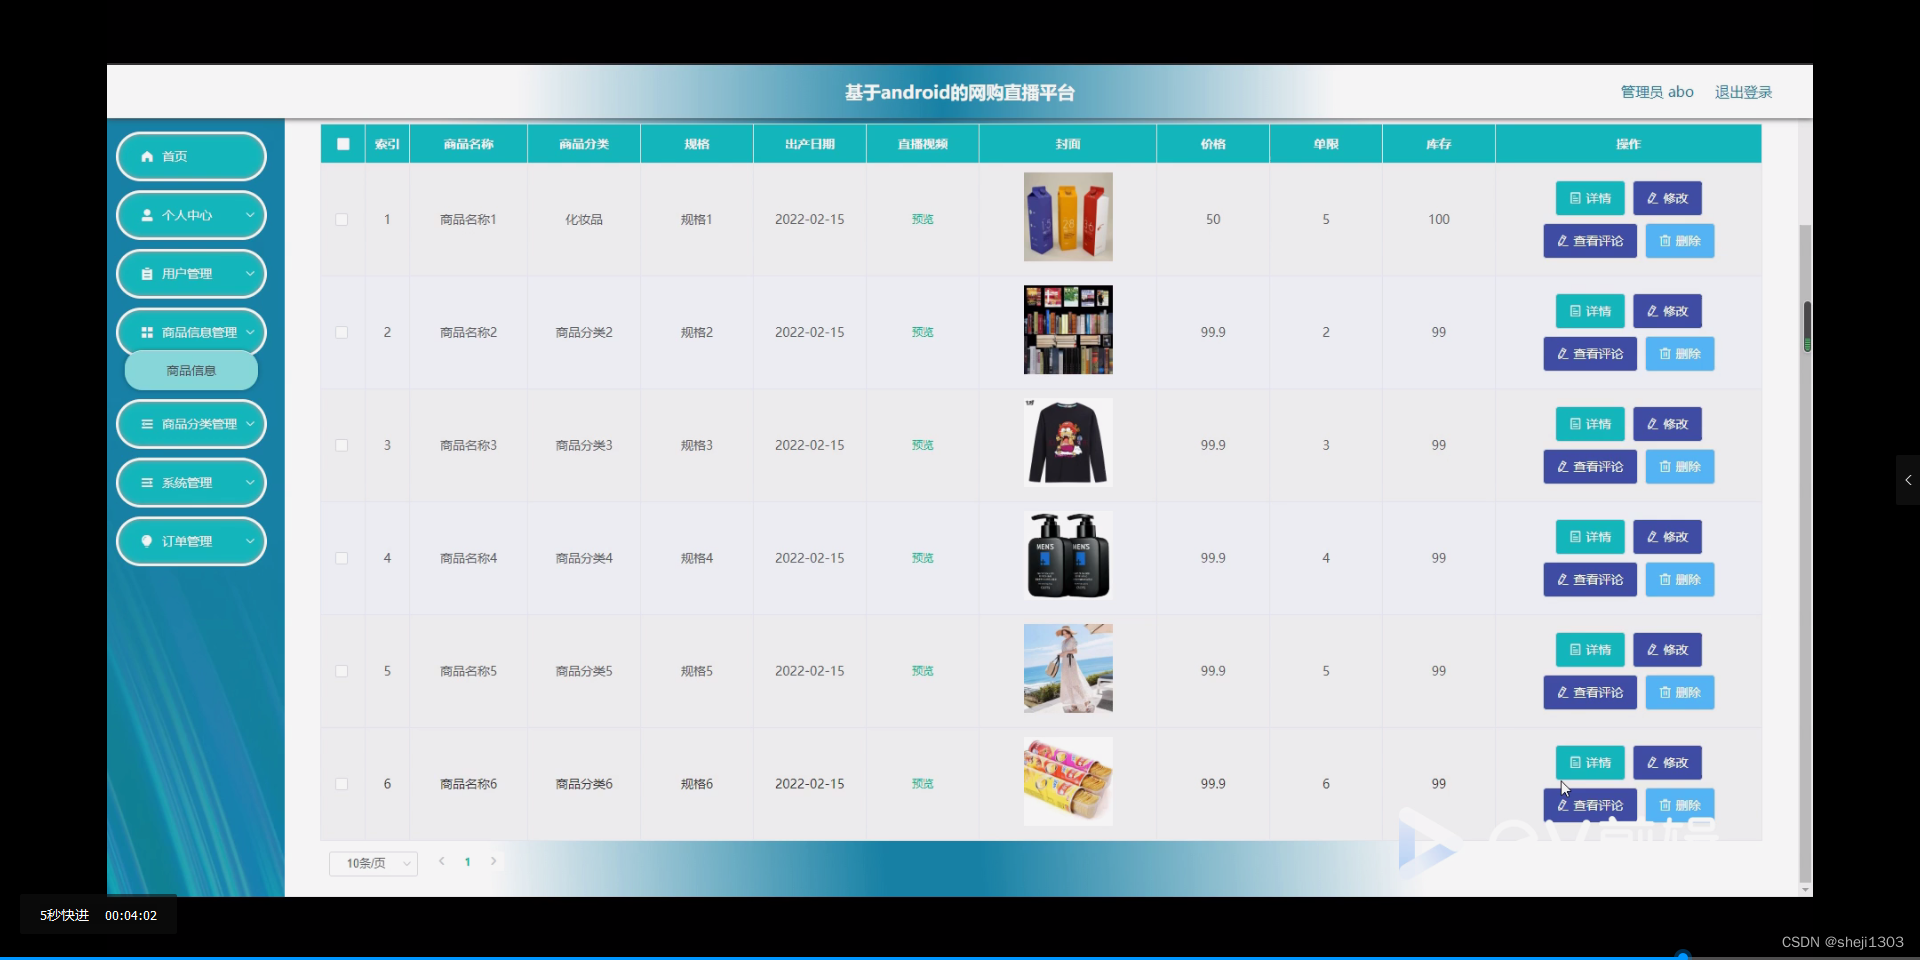Select 商品信息 in the sidebar submenu
Screen dimensions: 1920x960
point(190,370)
